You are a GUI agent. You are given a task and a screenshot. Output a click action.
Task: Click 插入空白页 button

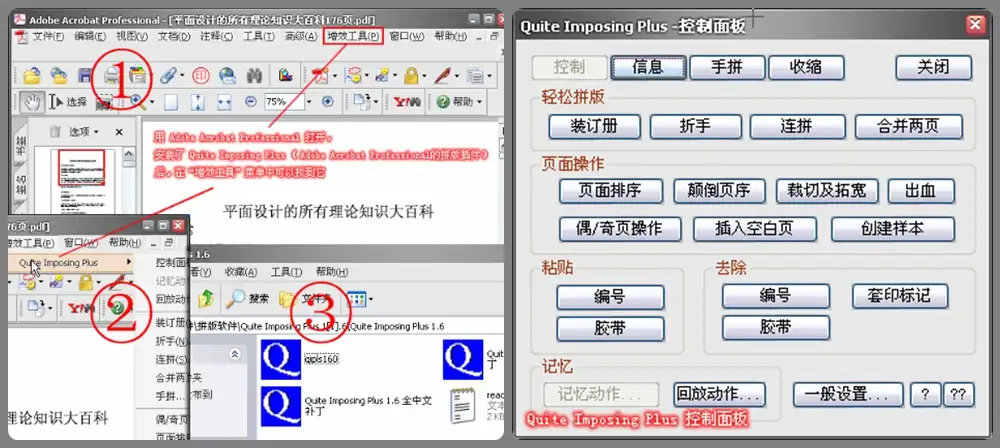[754, 228]
